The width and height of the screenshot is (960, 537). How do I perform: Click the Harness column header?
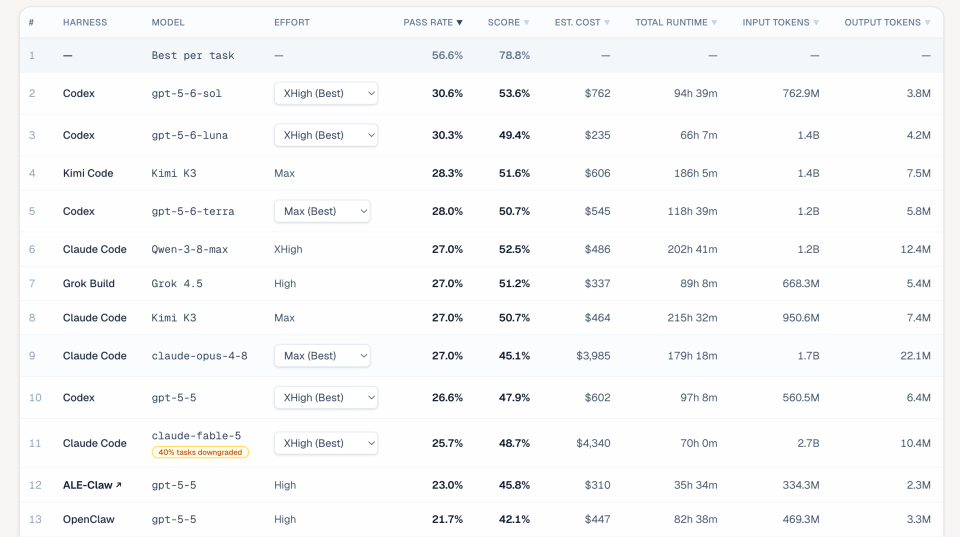pyautogui.click(x=84, y=23)
